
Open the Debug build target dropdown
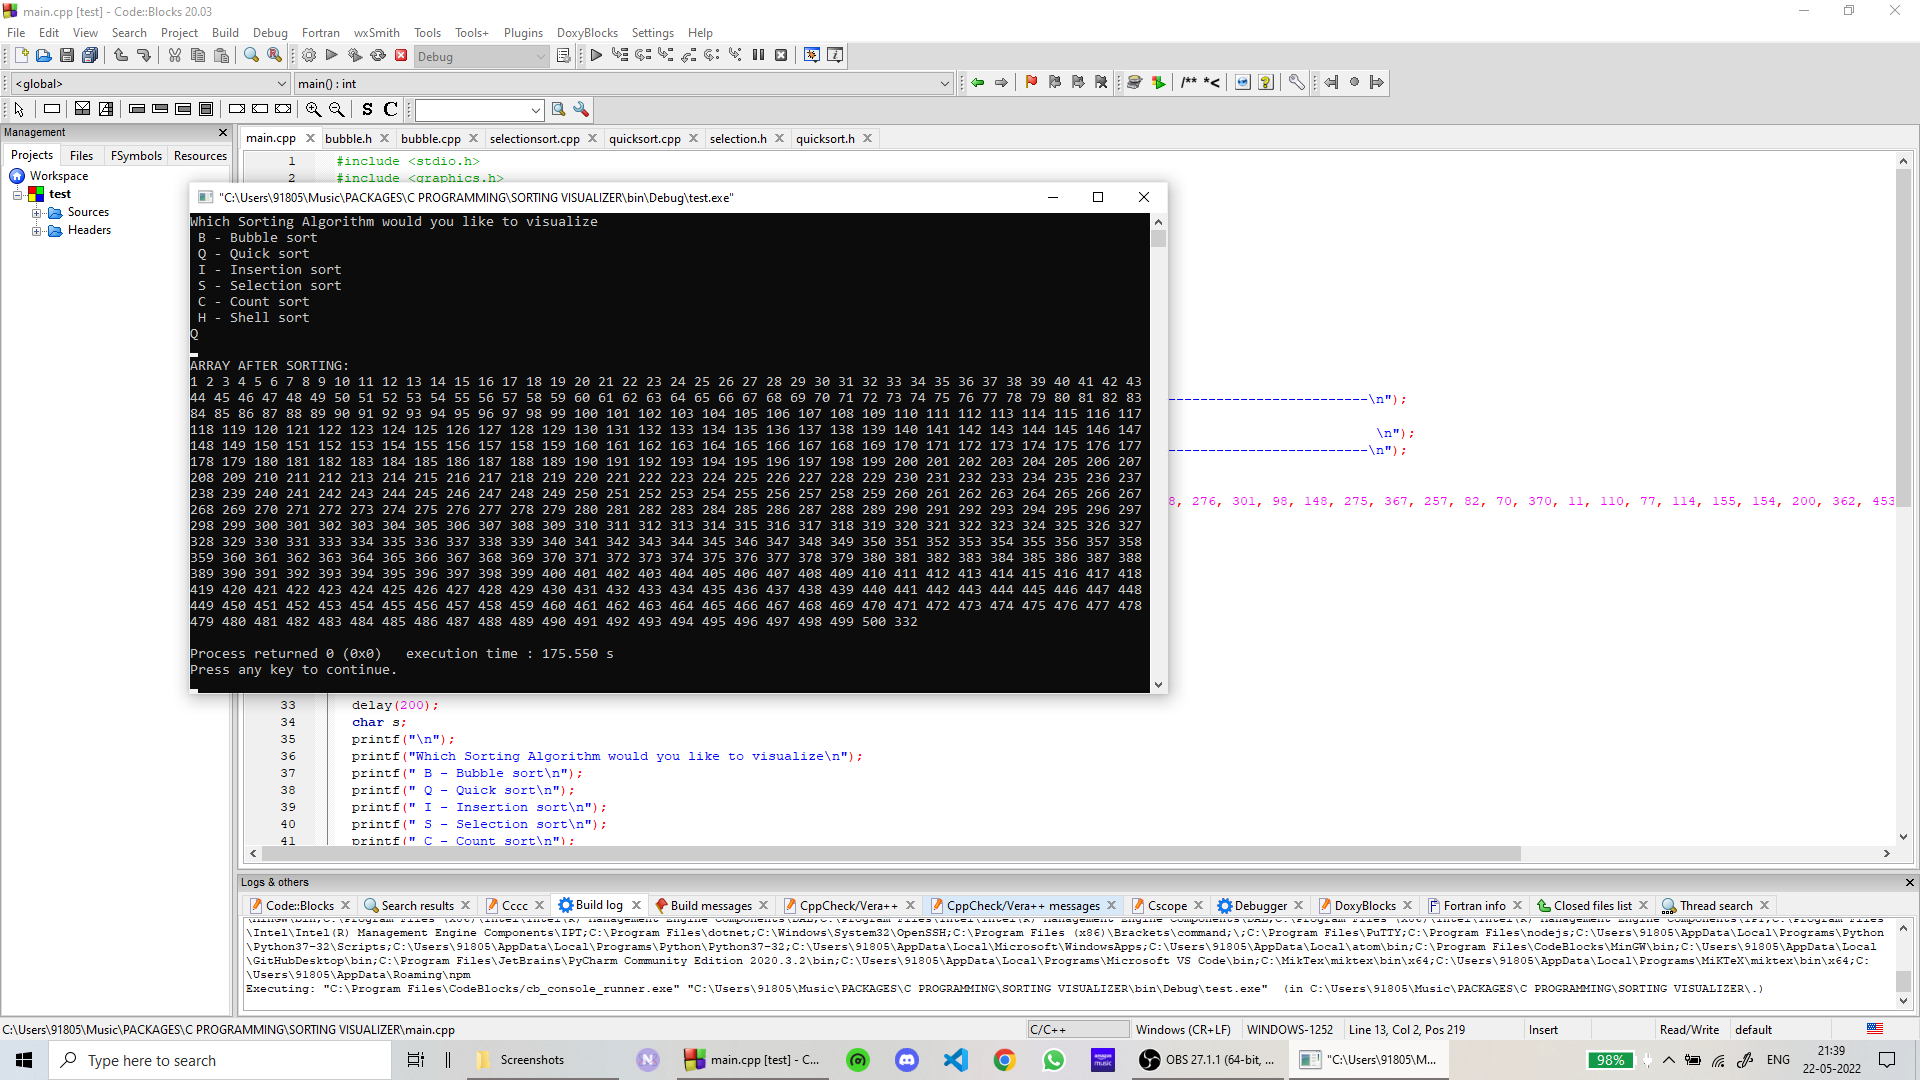click(482, 56)
